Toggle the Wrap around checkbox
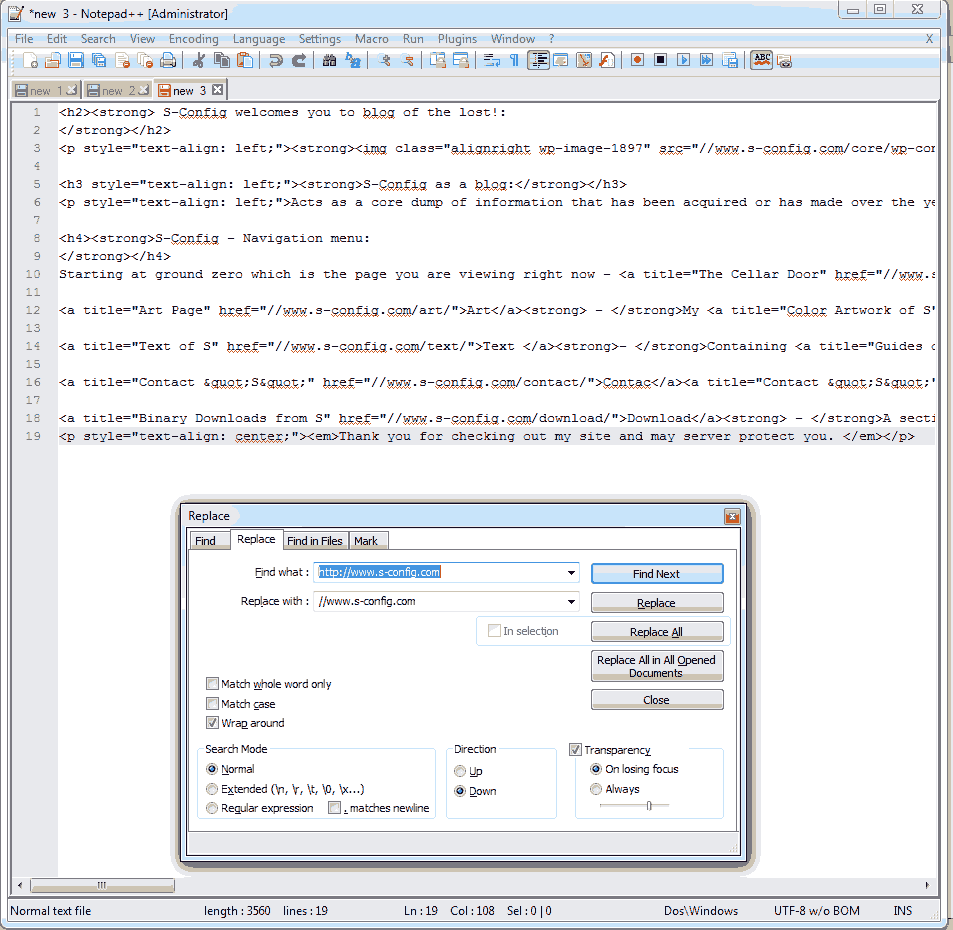The height and width of the screenshot is (930, 953). (212, 723)
